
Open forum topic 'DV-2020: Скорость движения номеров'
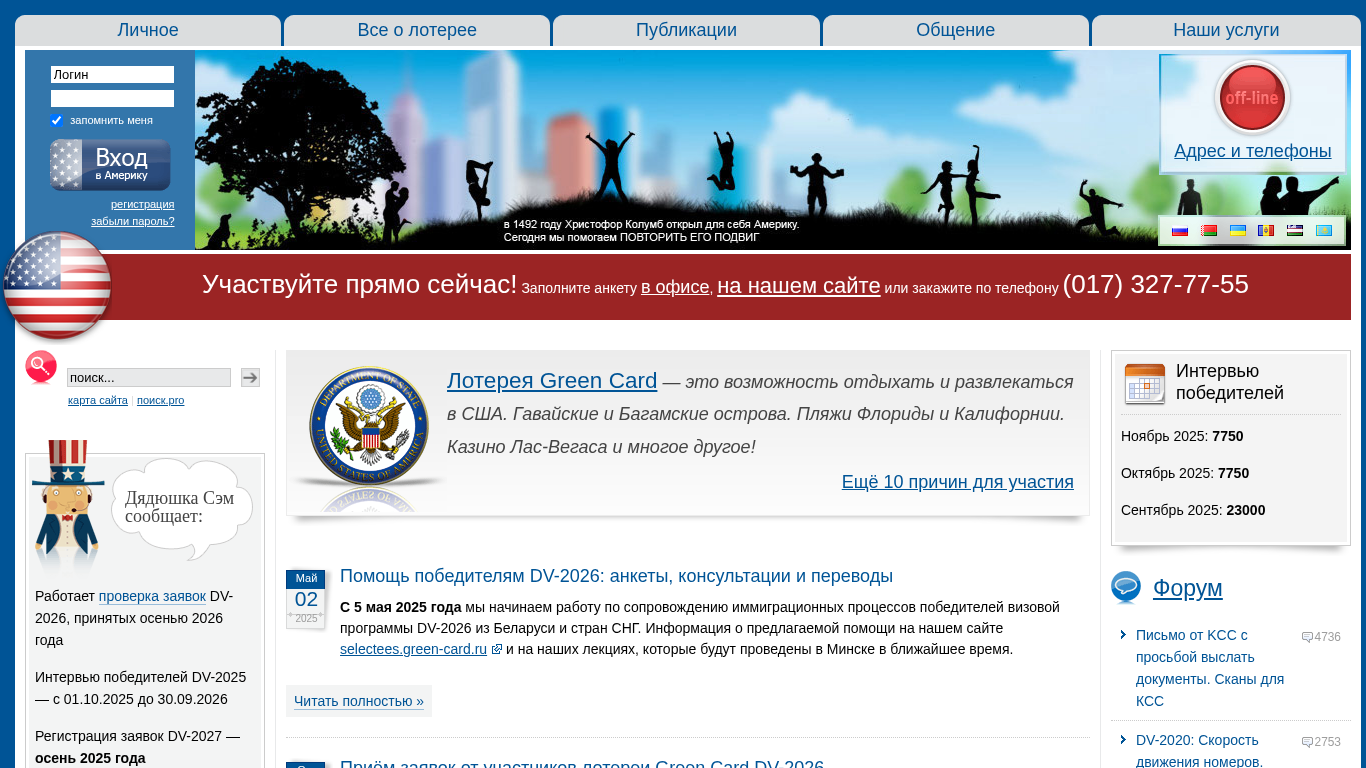1198,751
